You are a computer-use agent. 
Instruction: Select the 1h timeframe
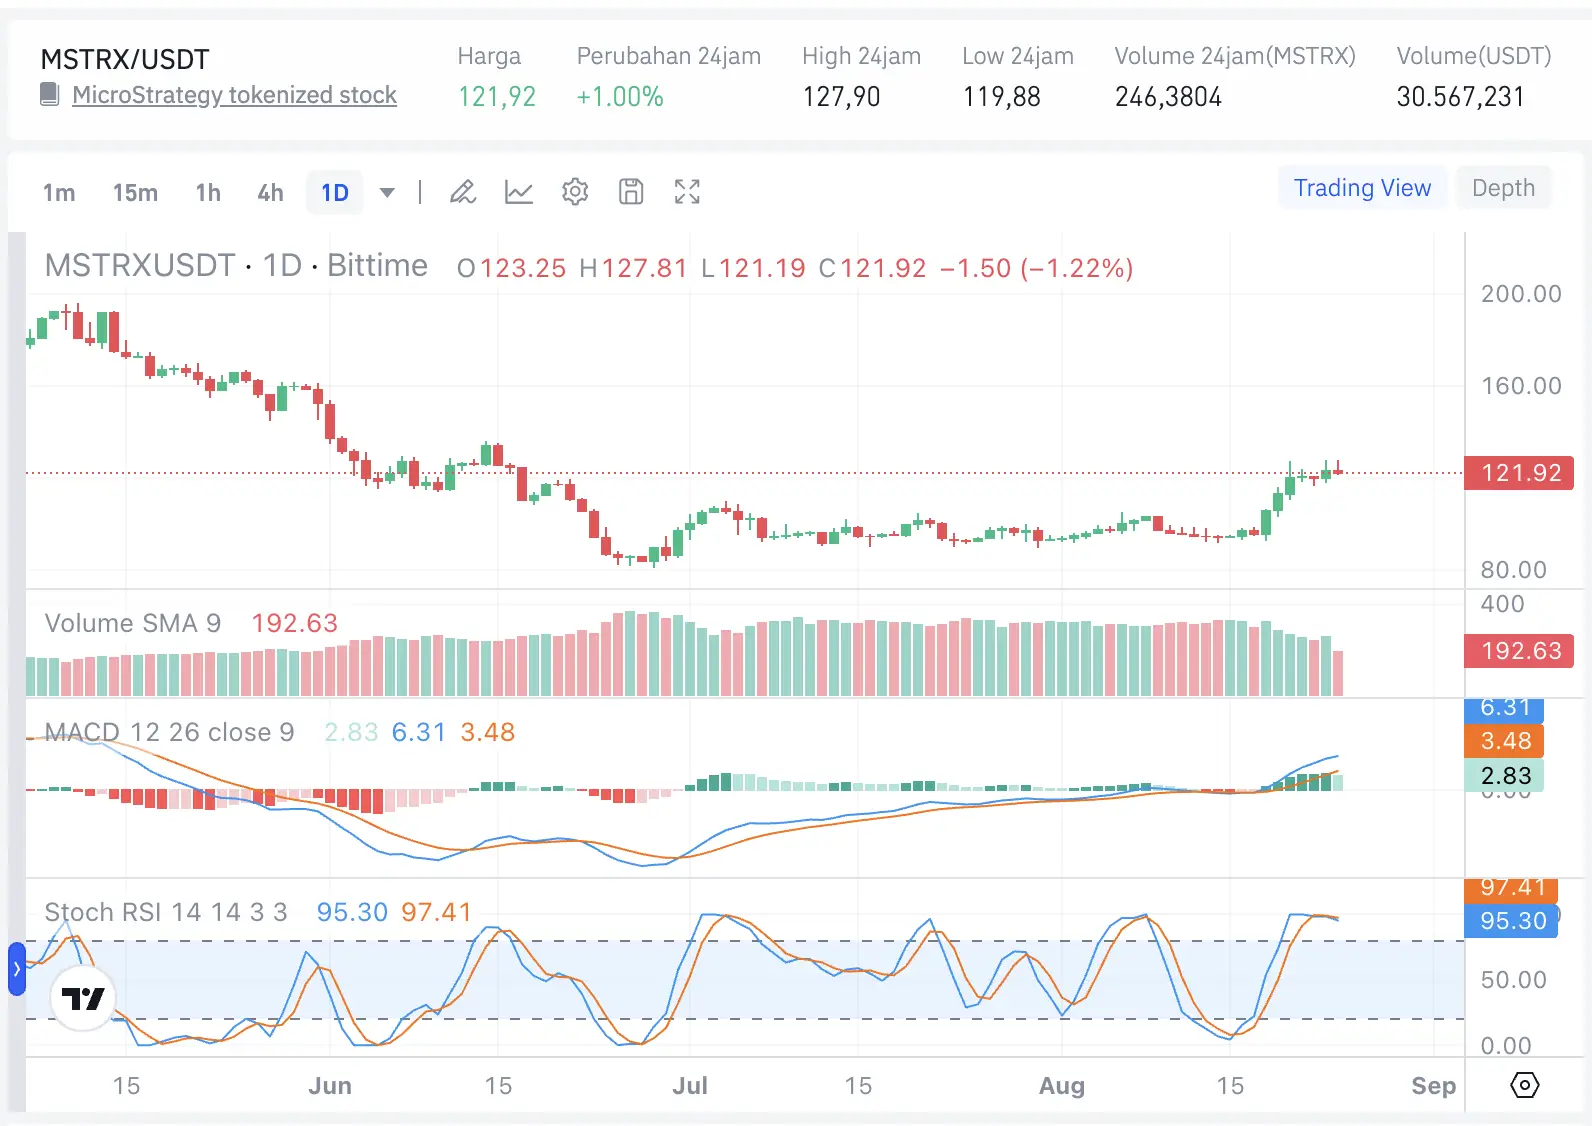point(208,193)
